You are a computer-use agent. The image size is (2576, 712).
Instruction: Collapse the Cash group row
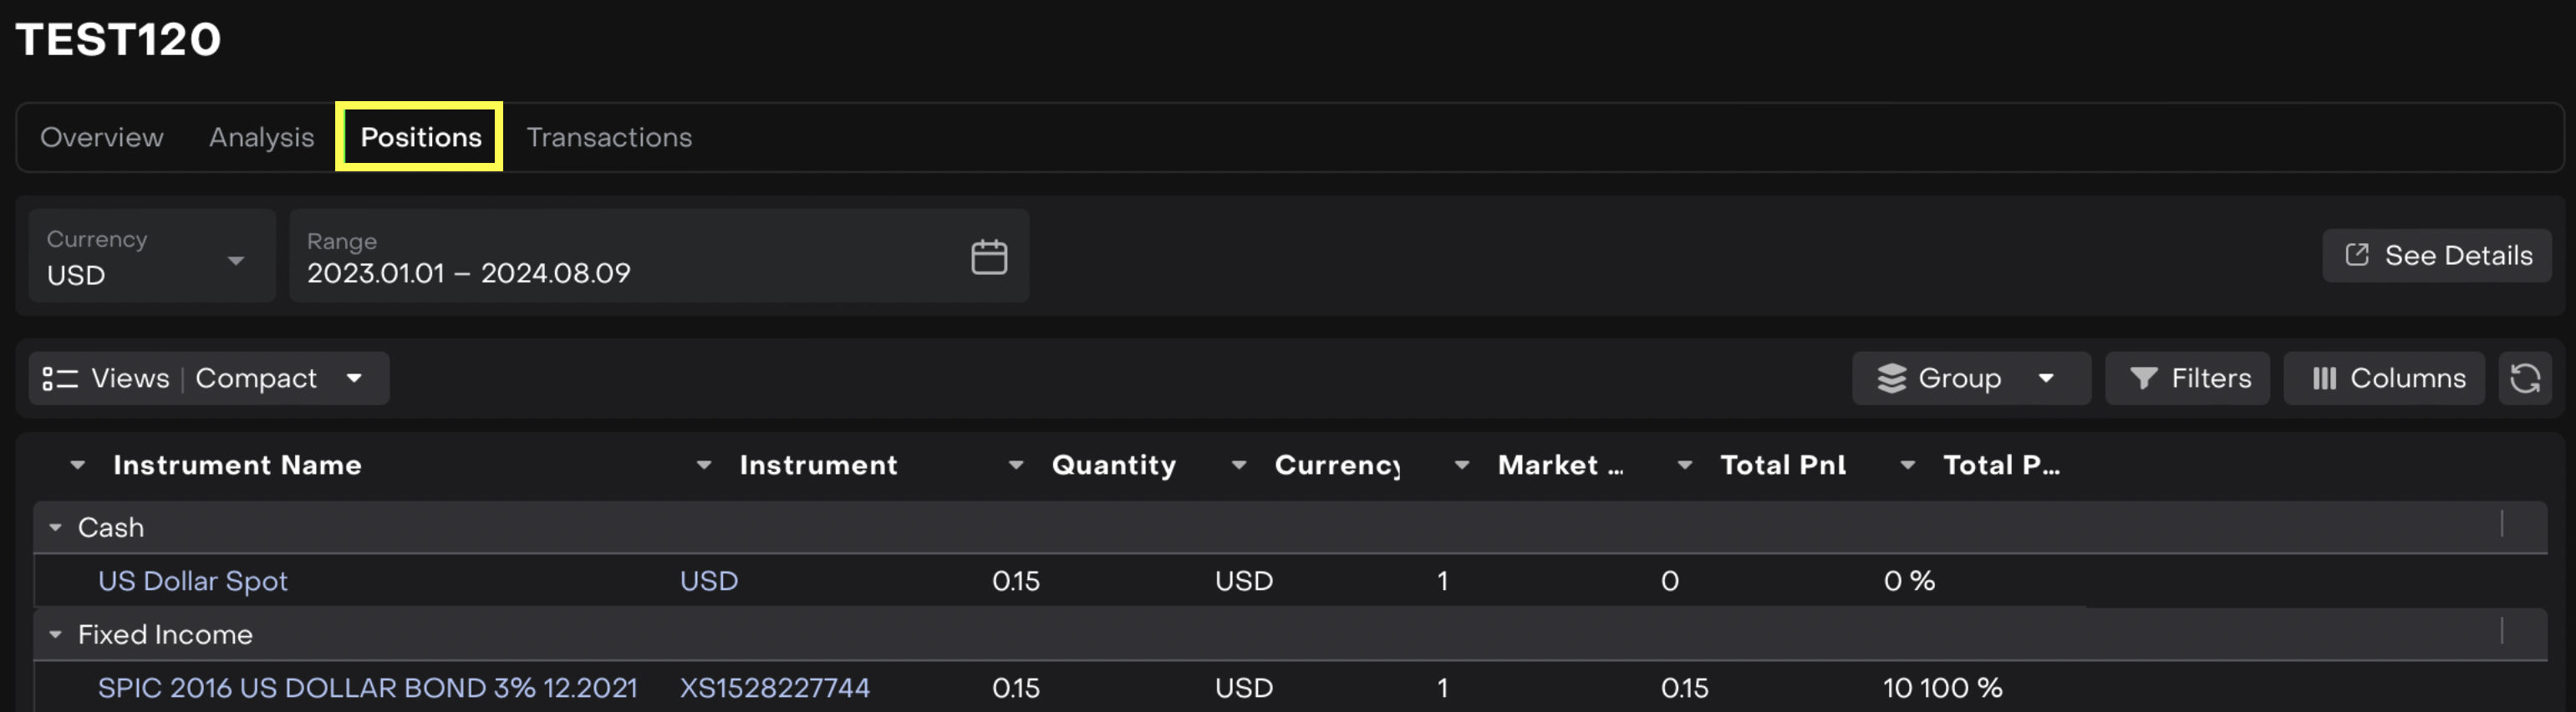[56, 527]
